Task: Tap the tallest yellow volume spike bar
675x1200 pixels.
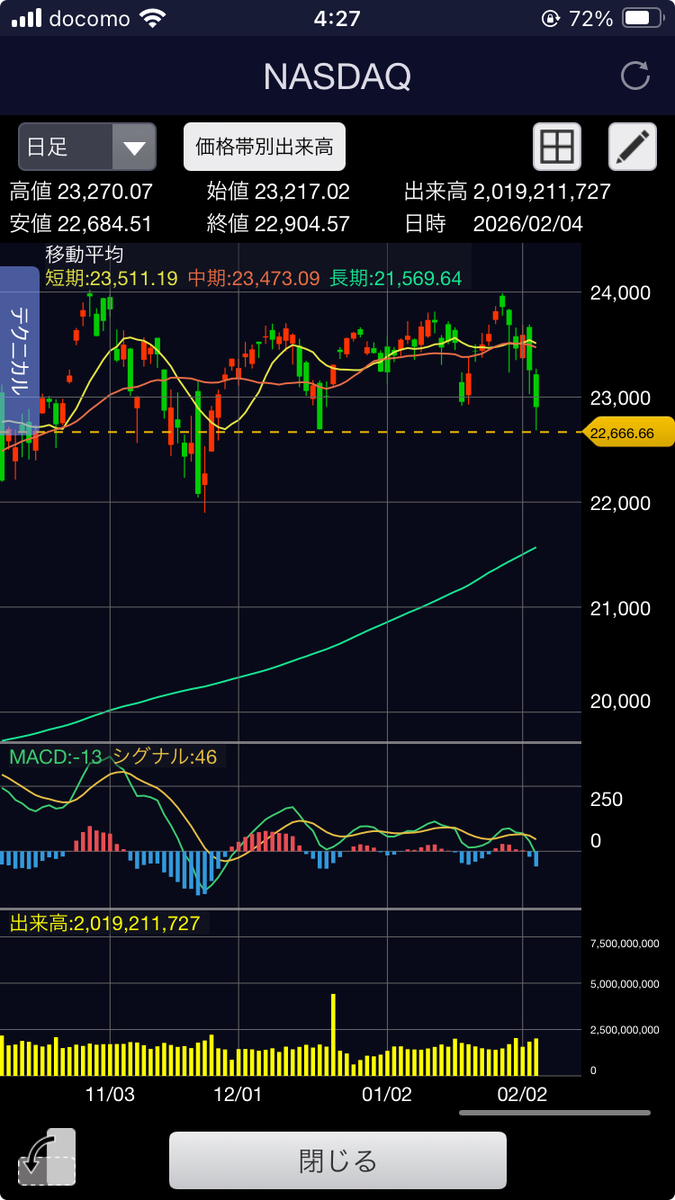Action: coord(333,1034)
